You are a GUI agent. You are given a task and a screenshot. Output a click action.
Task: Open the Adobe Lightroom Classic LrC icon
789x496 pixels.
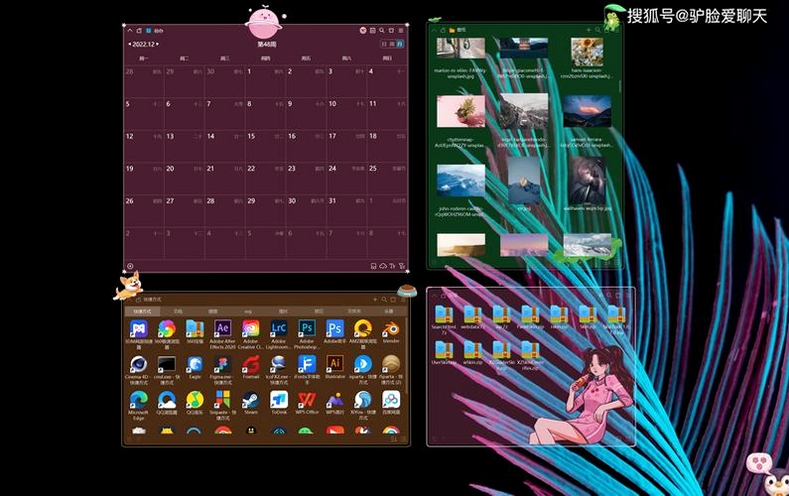coord(278,329)
